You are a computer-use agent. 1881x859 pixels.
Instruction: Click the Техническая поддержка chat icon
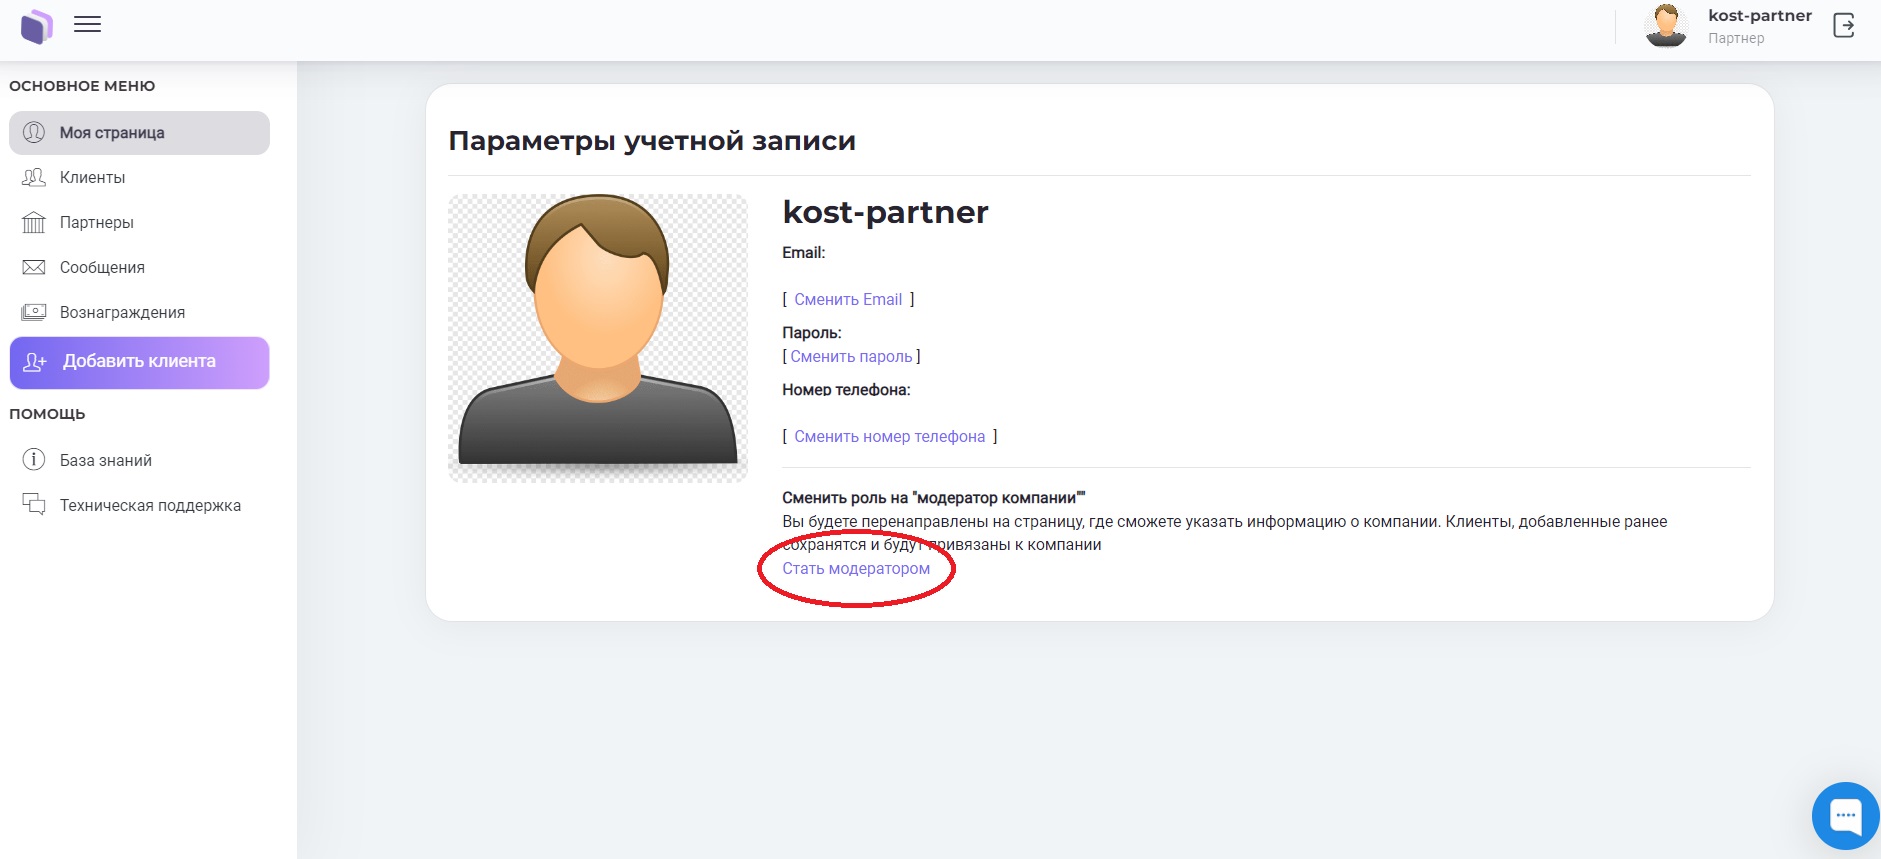(x=34, y=505)
